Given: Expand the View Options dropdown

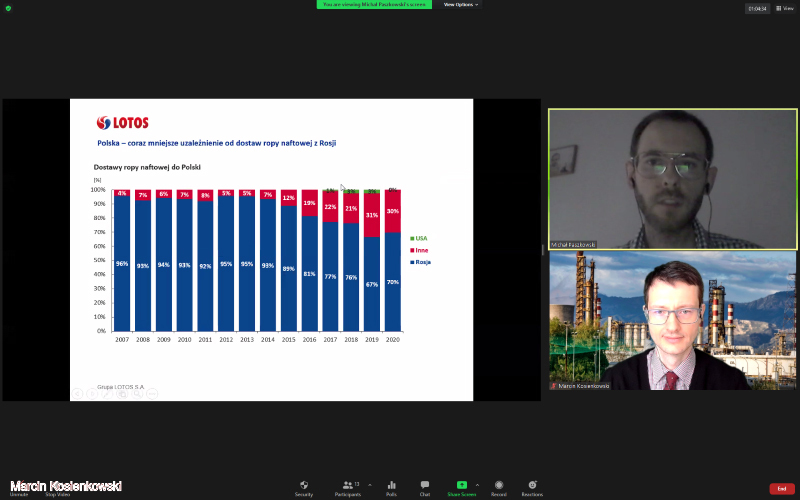Looking at the screenshot, I should [461, 4].
